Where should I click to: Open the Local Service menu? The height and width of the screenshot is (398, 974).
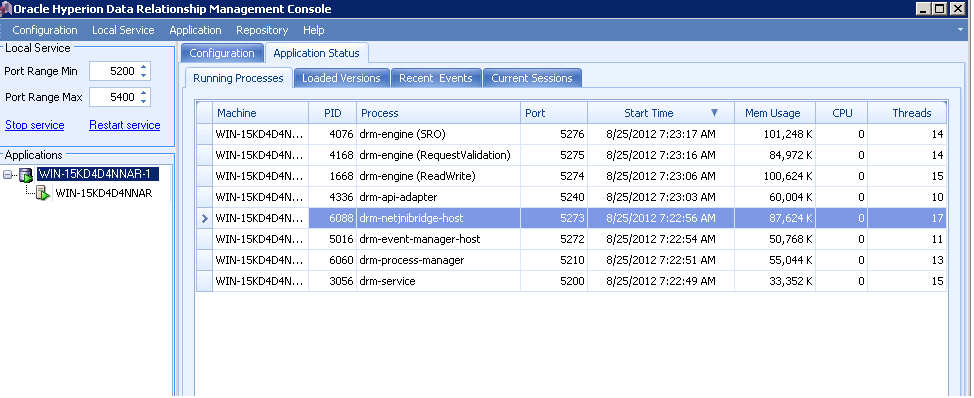coord(123,30)
